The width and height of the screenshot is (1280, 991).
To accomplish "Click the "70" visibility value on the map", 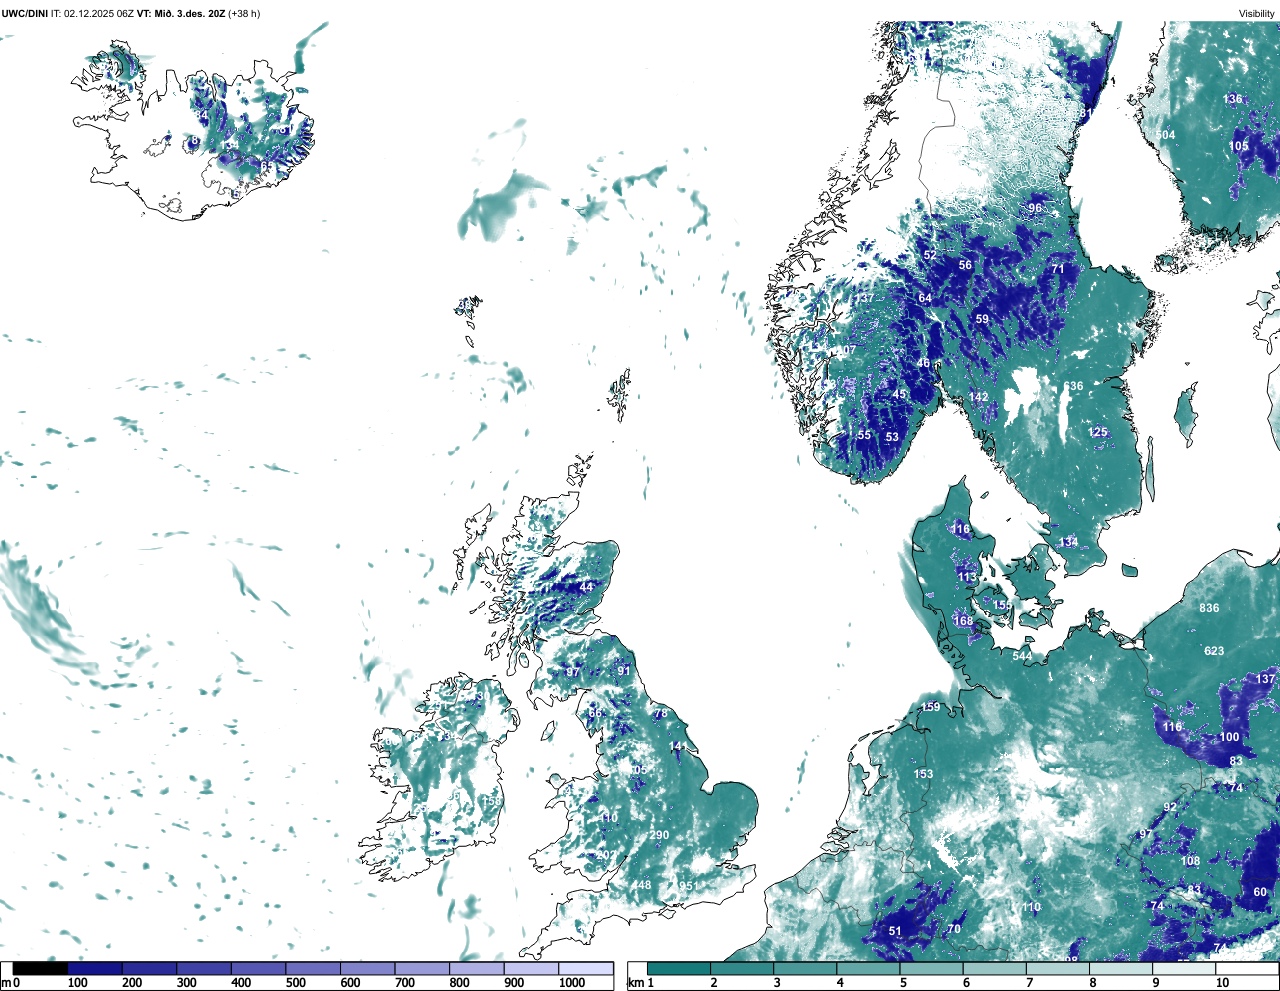I will [x=954, y=930].
